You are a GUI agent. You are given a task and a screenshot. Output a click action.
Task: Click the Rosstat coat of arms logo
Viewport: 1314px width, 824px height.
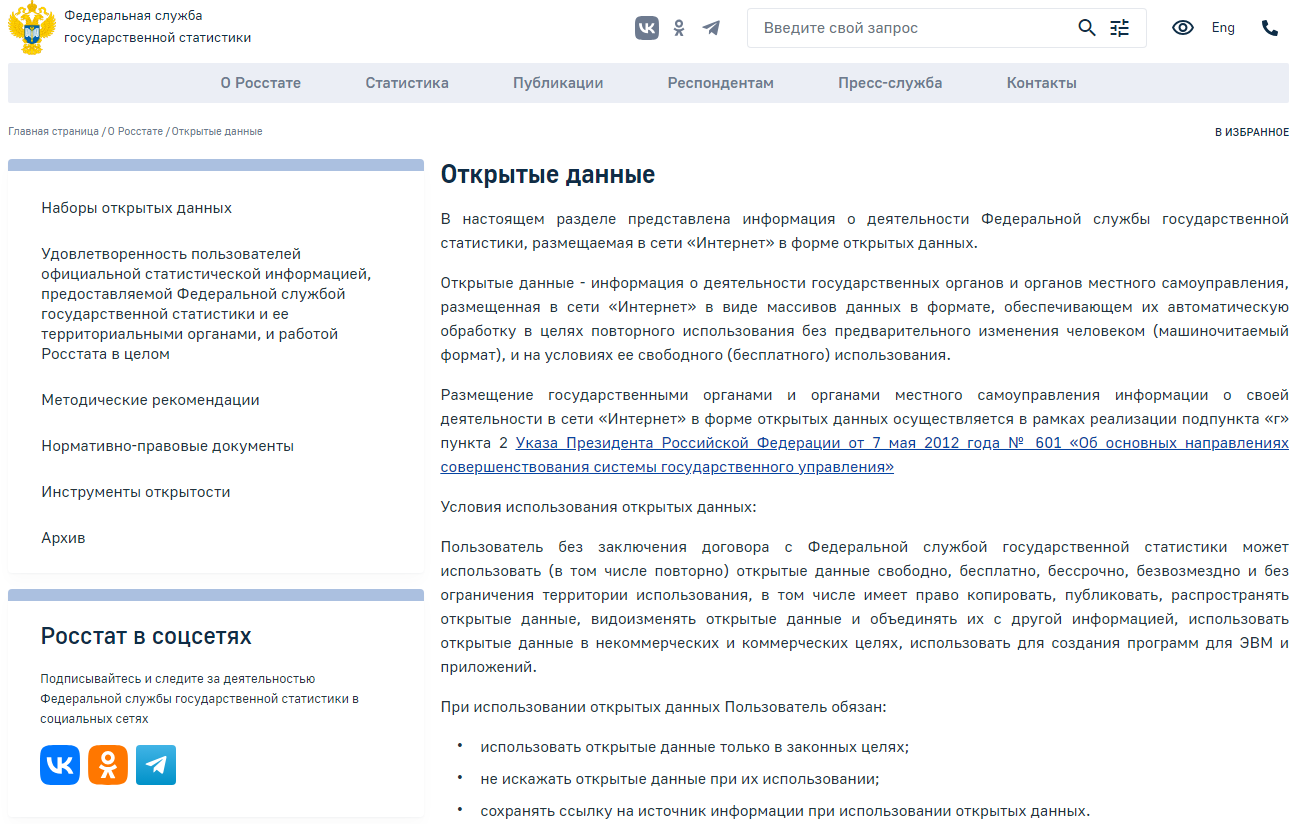(x=31, y=28)
